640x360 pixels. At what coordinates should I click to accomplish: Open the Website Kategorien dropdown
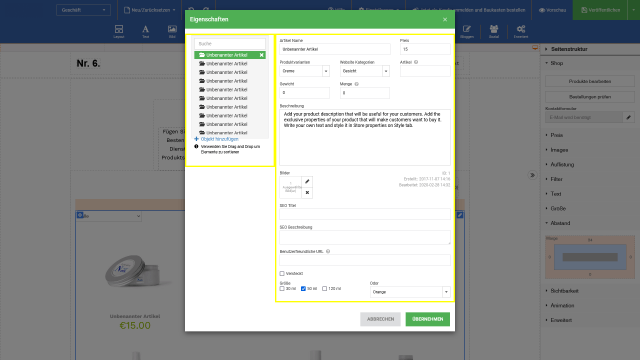click(x=364, y=71)
